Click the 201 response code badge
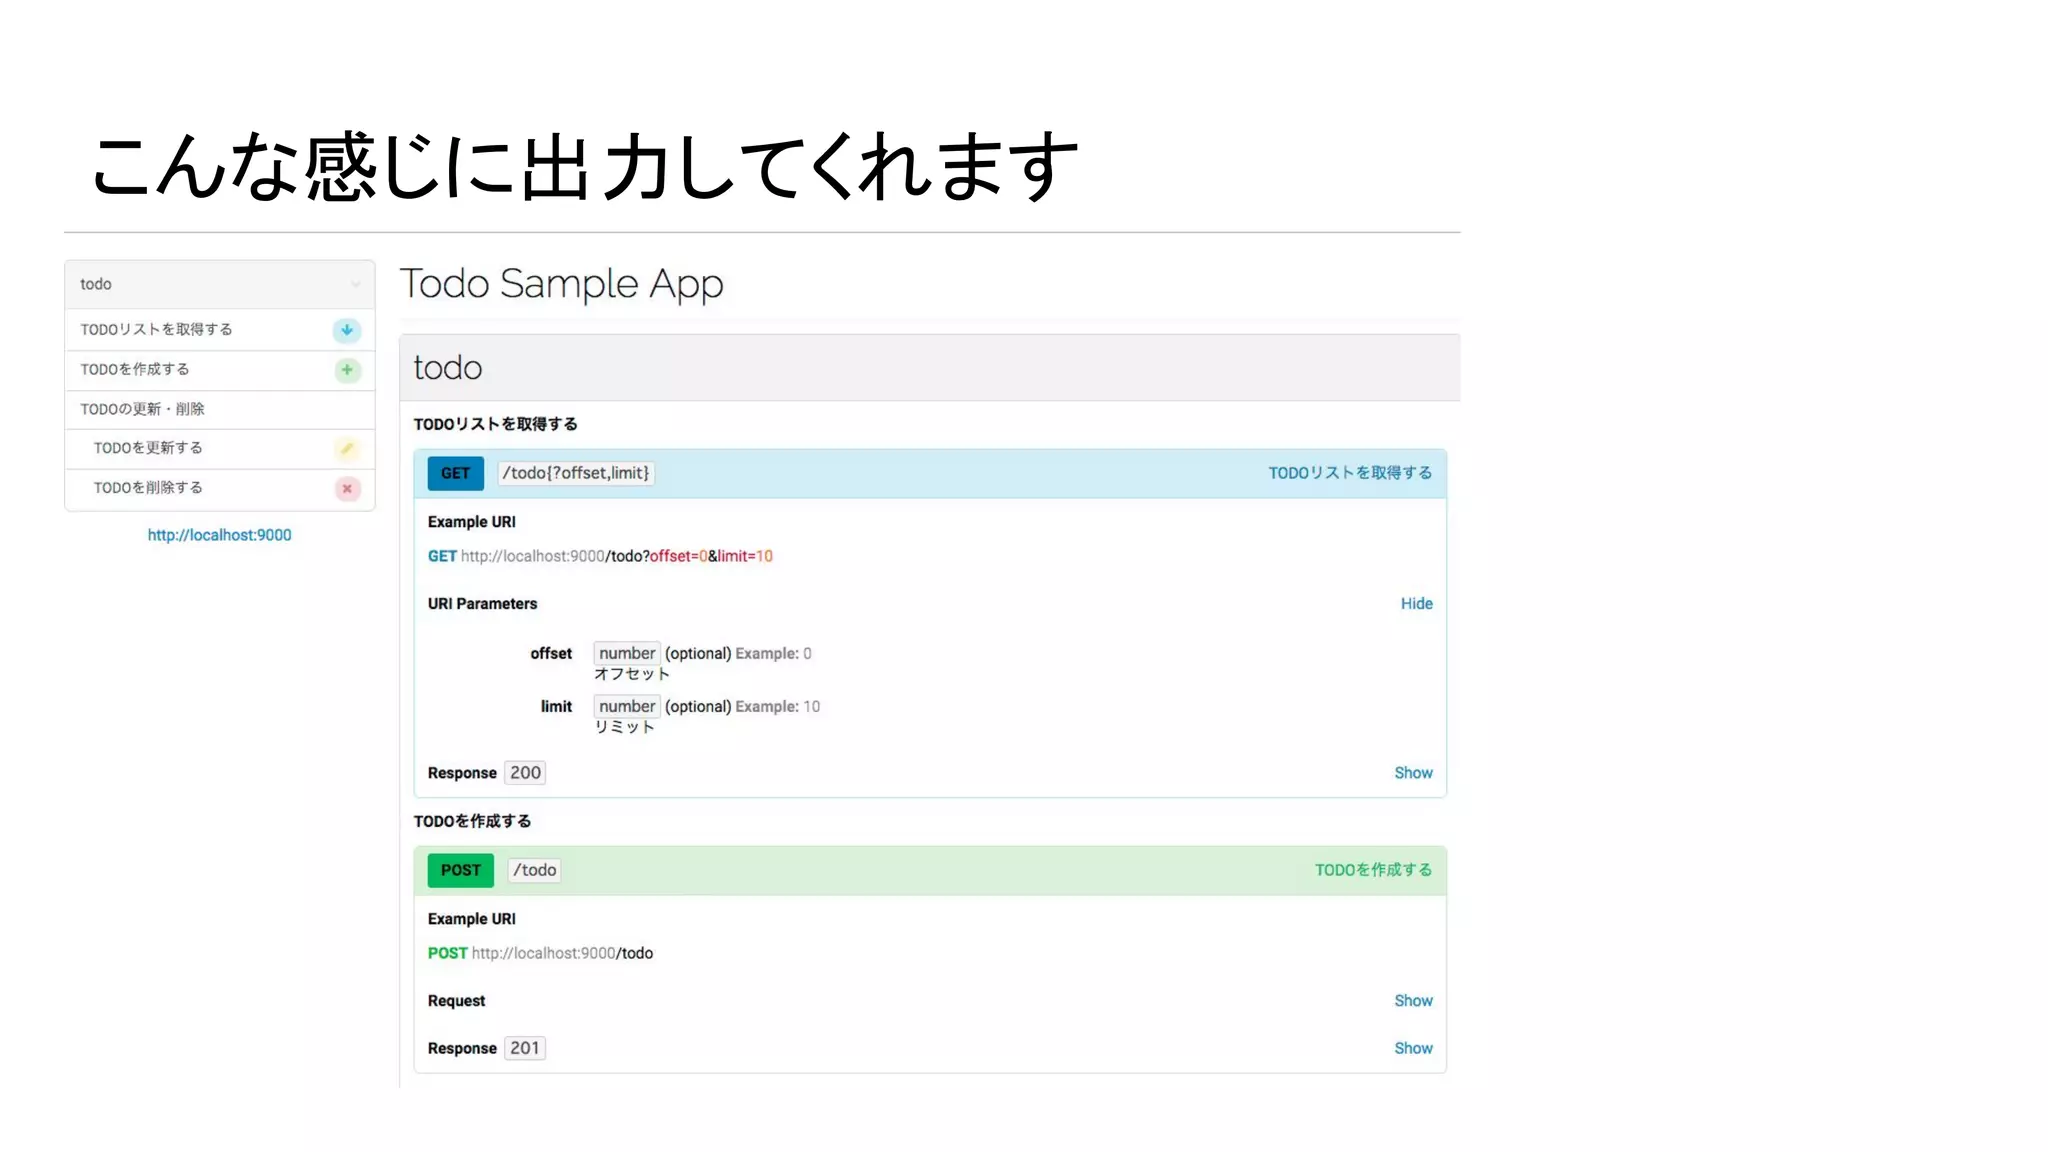The image size is (2048, 1152). pos(525,1048)
